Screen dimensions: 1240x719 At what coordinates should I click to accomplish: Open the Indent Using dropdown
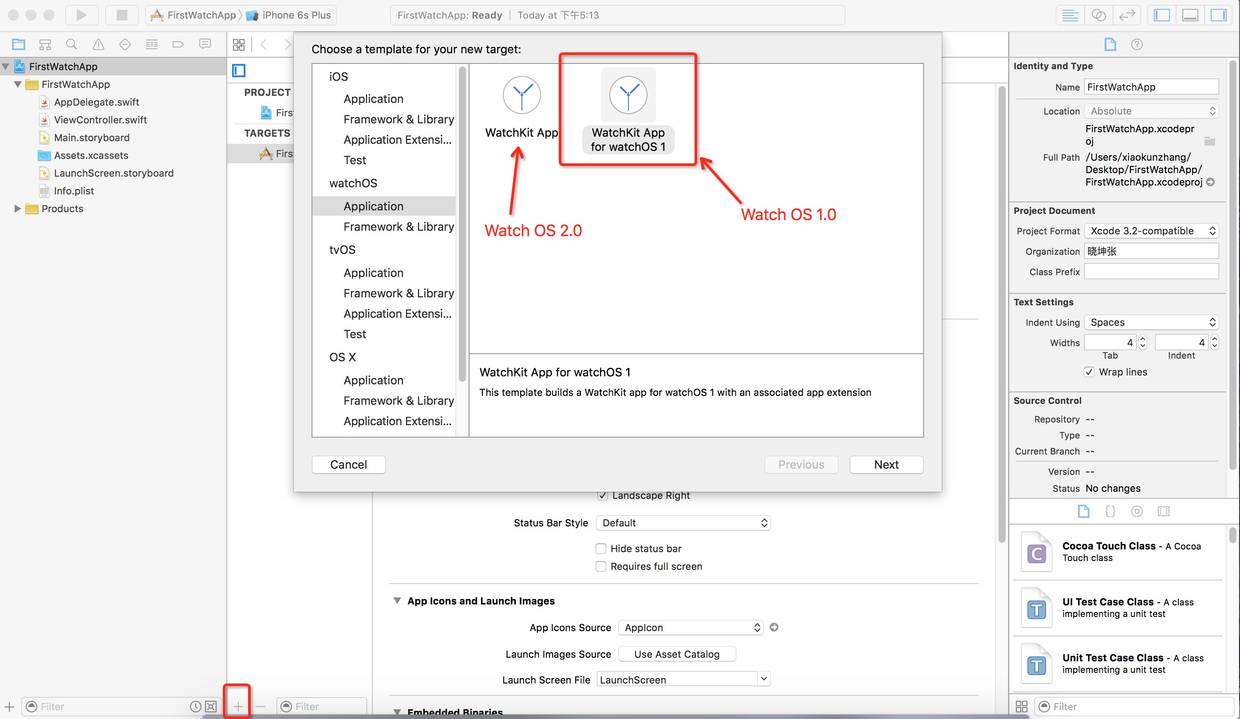(1151, 322)
